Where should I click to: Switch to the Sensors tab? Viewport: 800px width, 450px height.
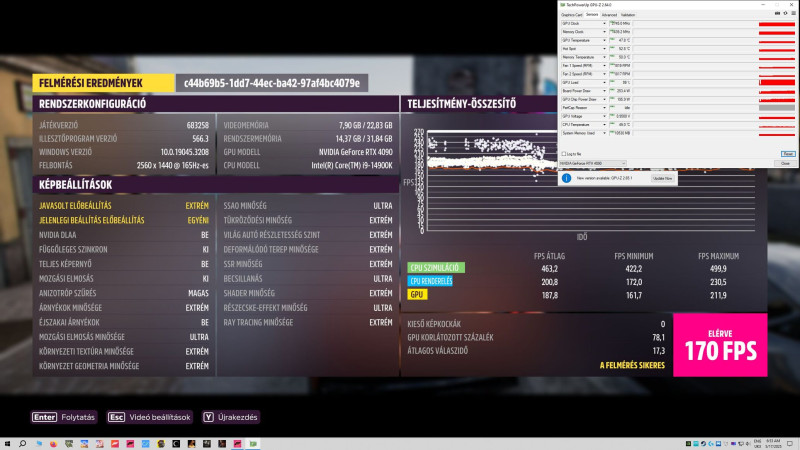[592, 15]
